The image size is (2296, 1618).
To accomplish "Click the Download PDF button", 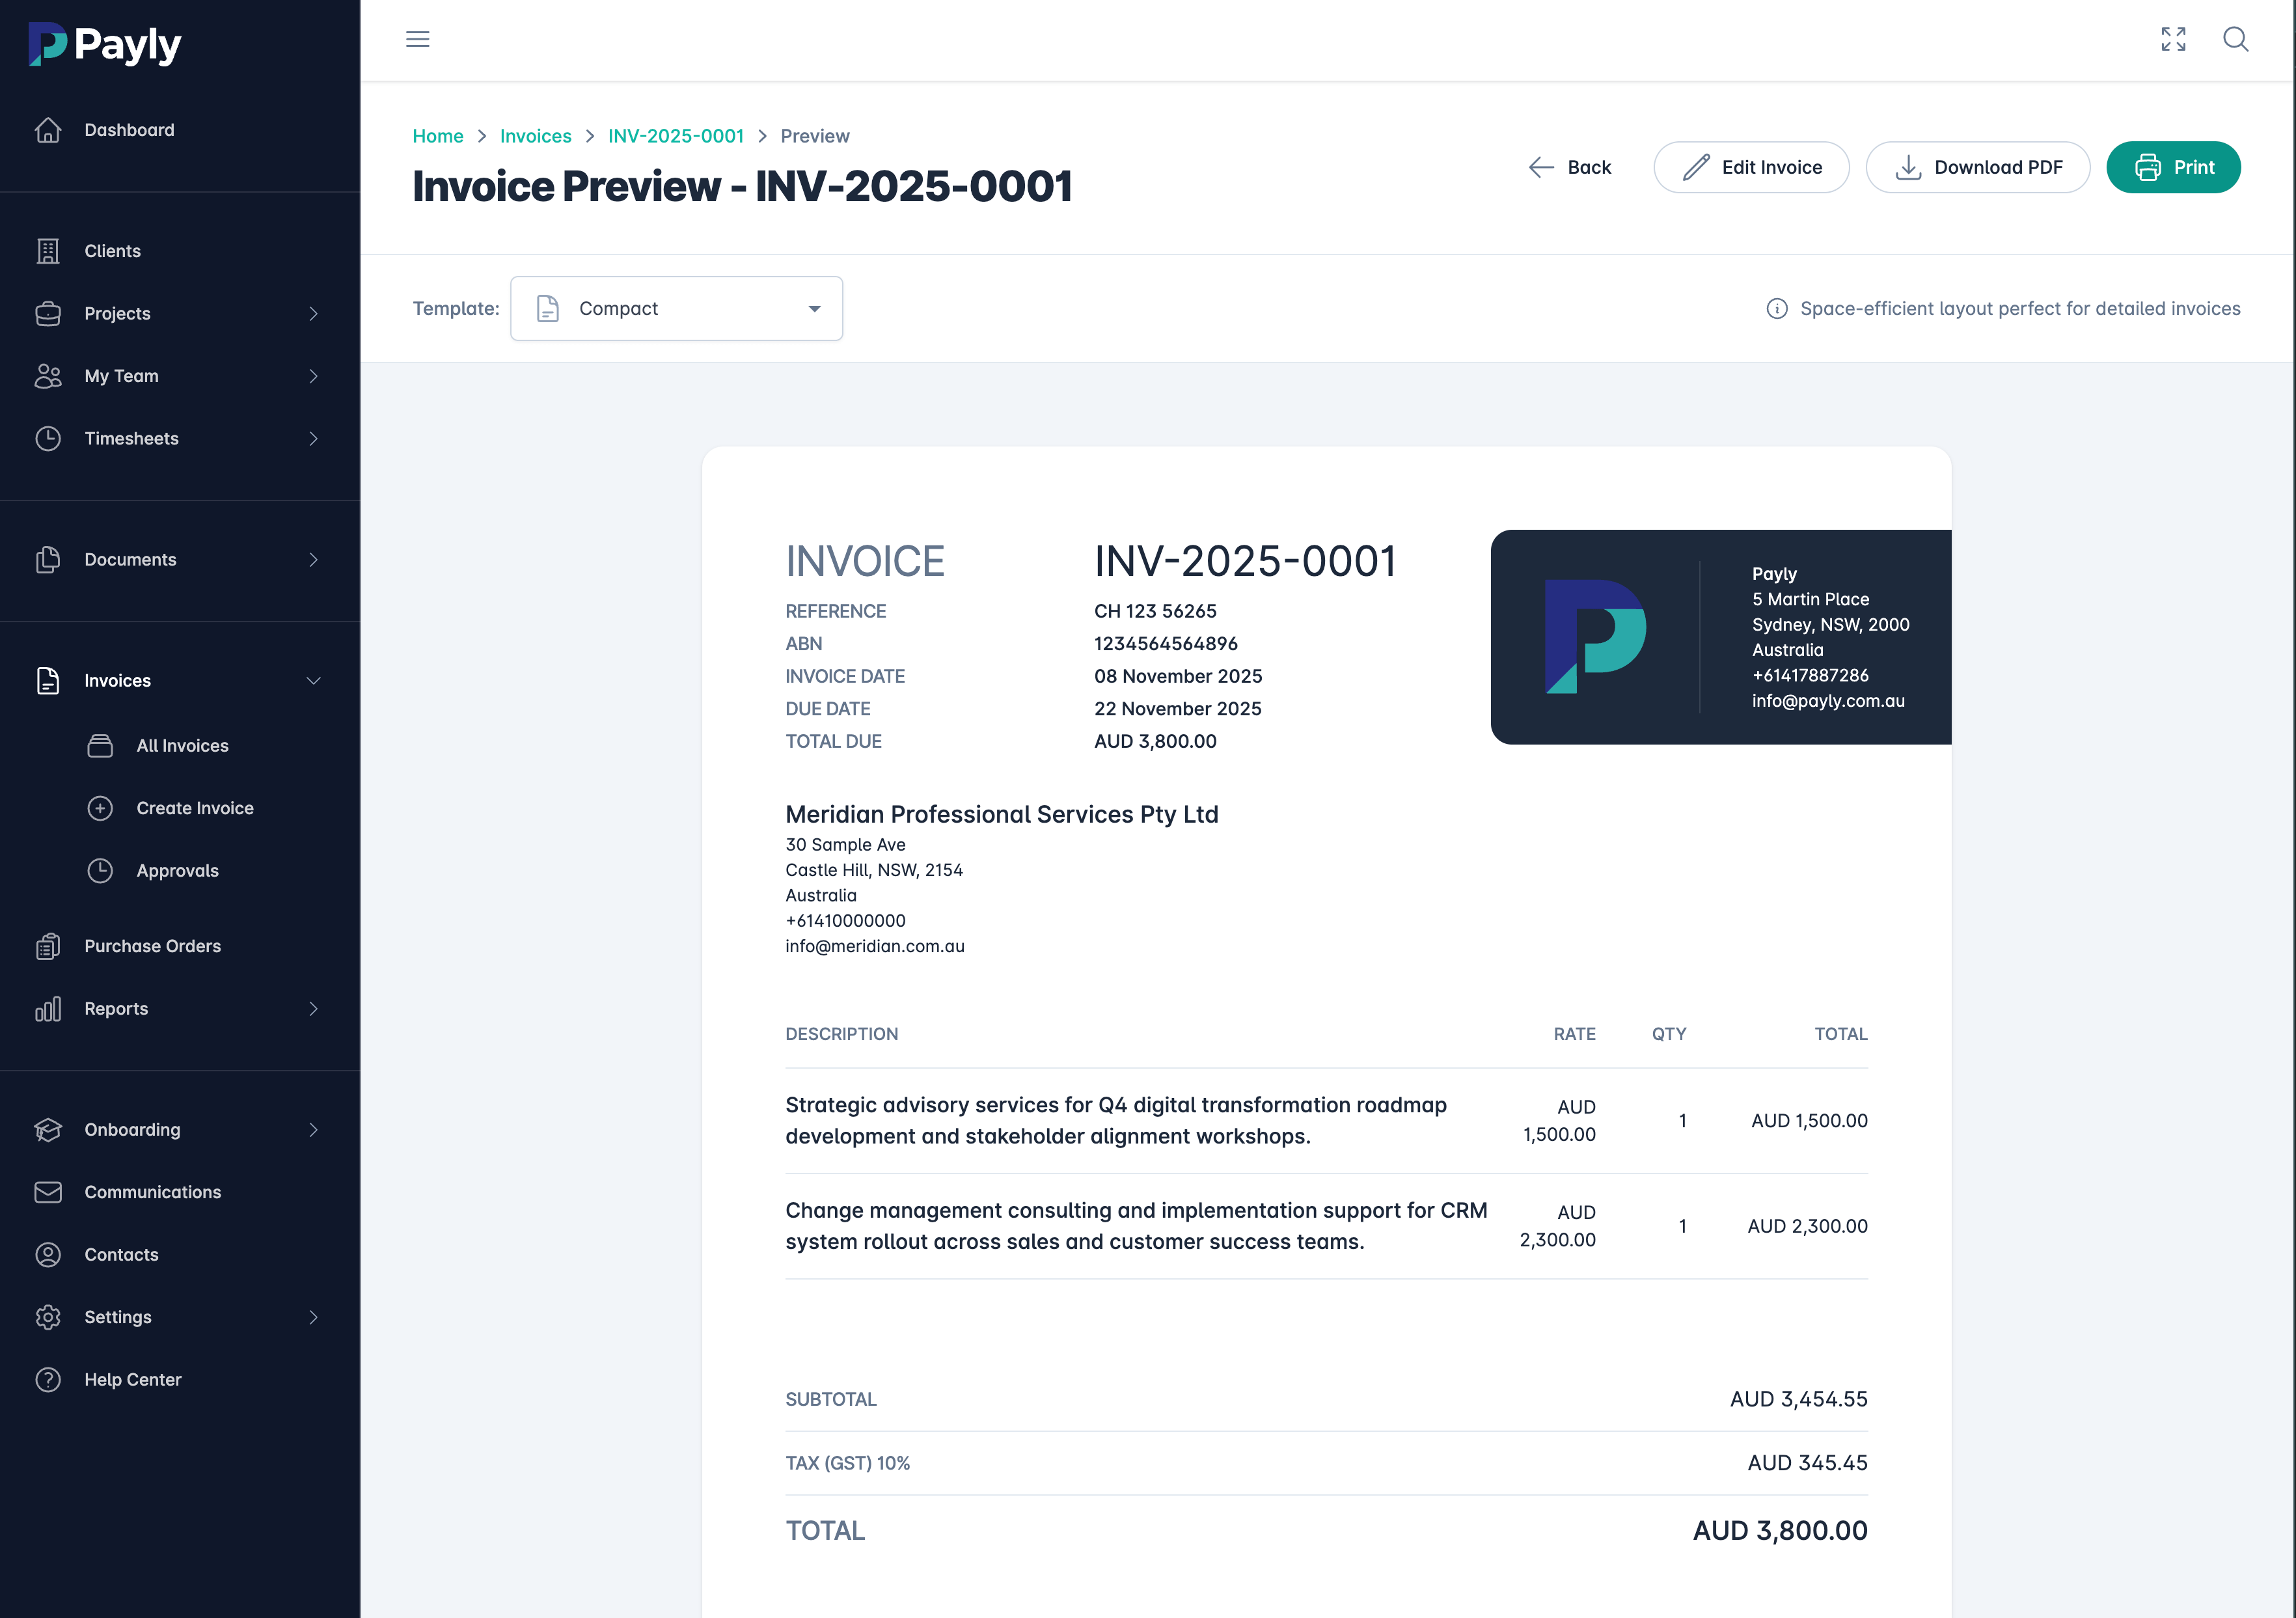I will [1977, 167].
